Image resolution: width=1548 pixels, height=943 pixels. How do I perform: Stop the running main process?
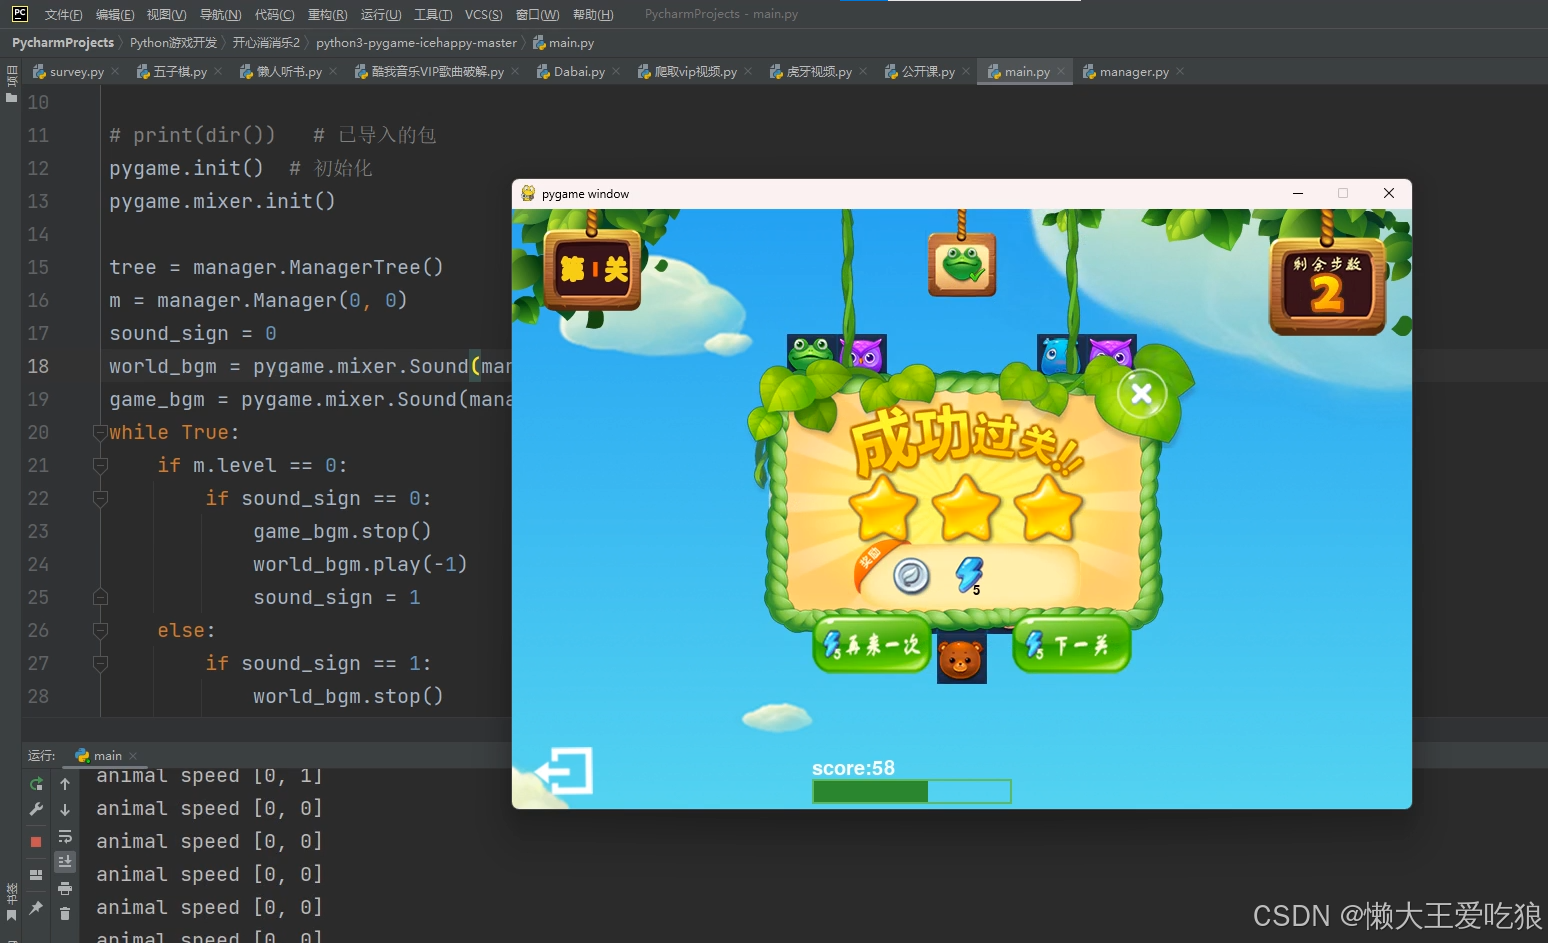[36, 842]
